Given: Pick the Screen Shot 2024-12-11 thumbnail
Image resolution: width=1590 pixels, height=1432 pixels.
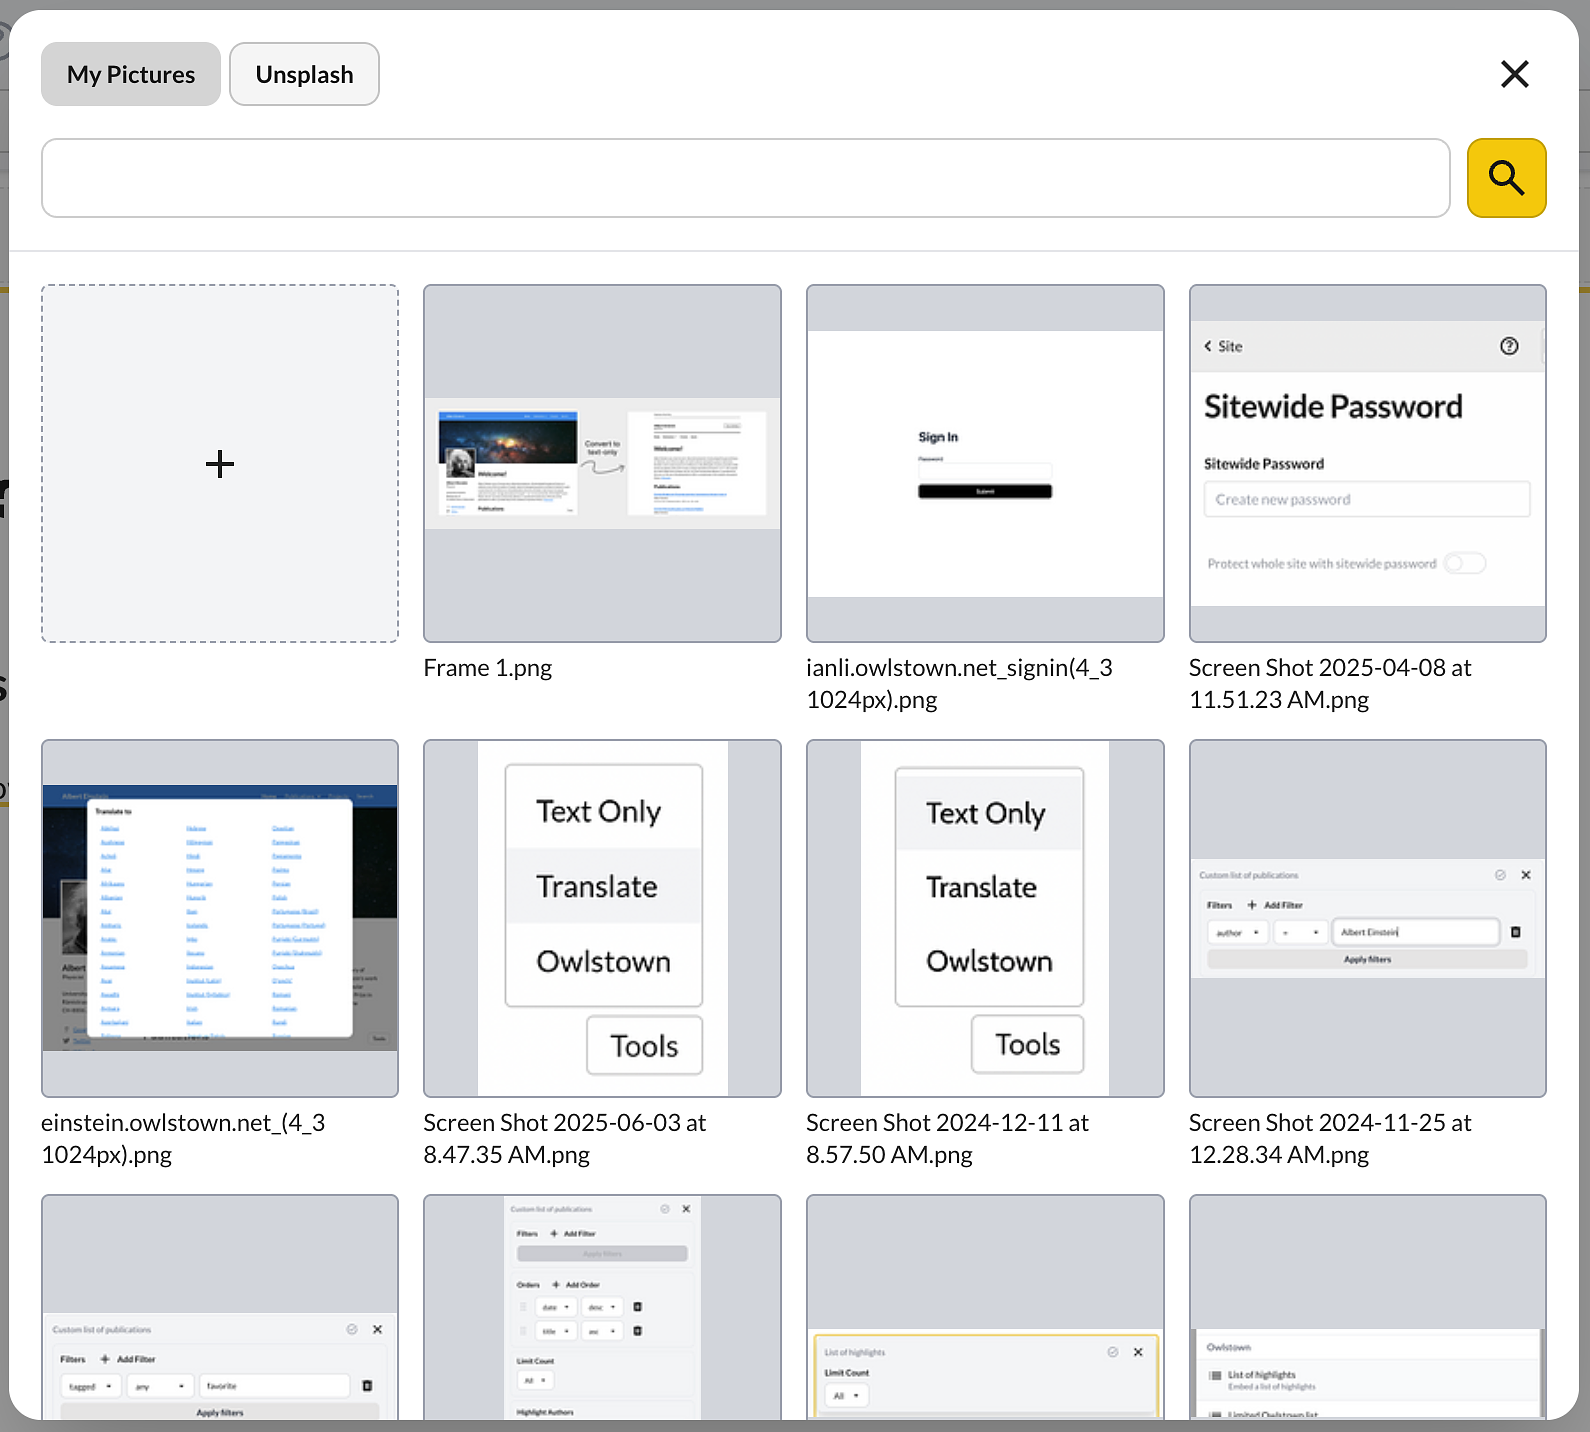Looking at the screenshot, I should point(985,918).
